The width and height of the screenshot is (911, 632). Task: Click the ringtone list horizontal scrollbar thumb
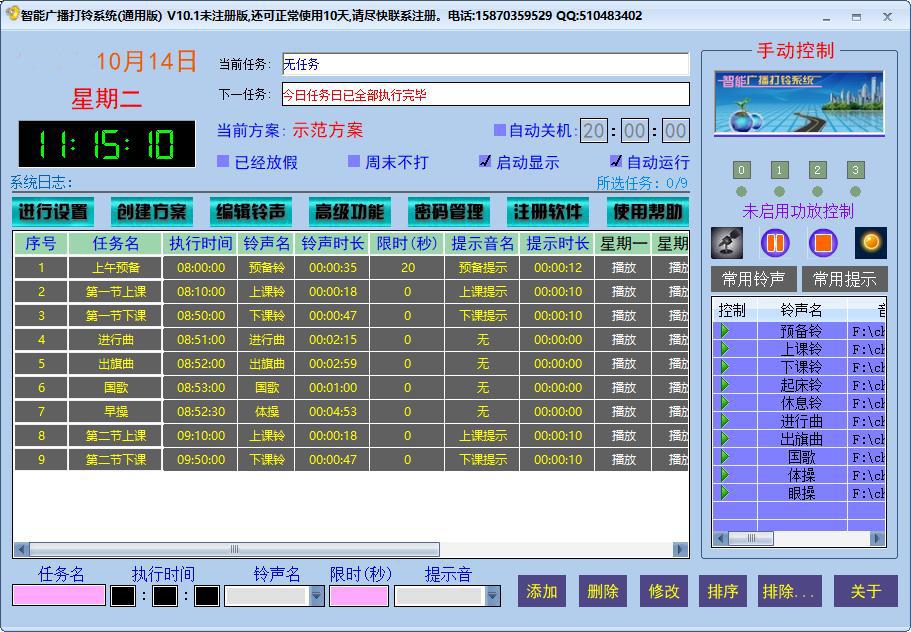coord(751,538)
